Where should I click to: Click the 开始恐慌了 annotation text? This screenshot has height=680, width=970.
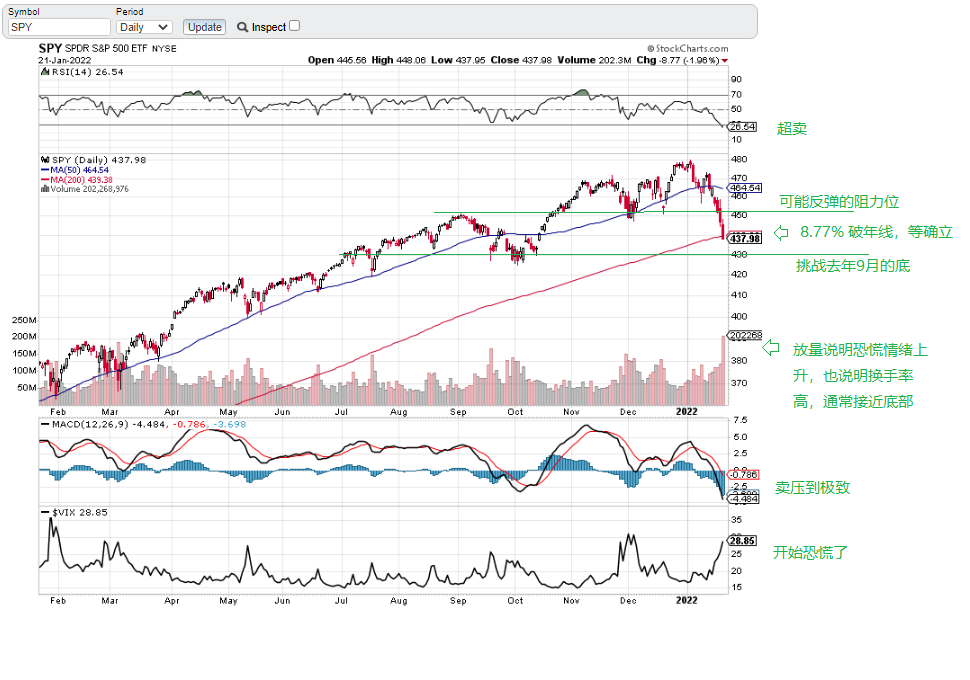pyautogui.click(x=810, y=553)
